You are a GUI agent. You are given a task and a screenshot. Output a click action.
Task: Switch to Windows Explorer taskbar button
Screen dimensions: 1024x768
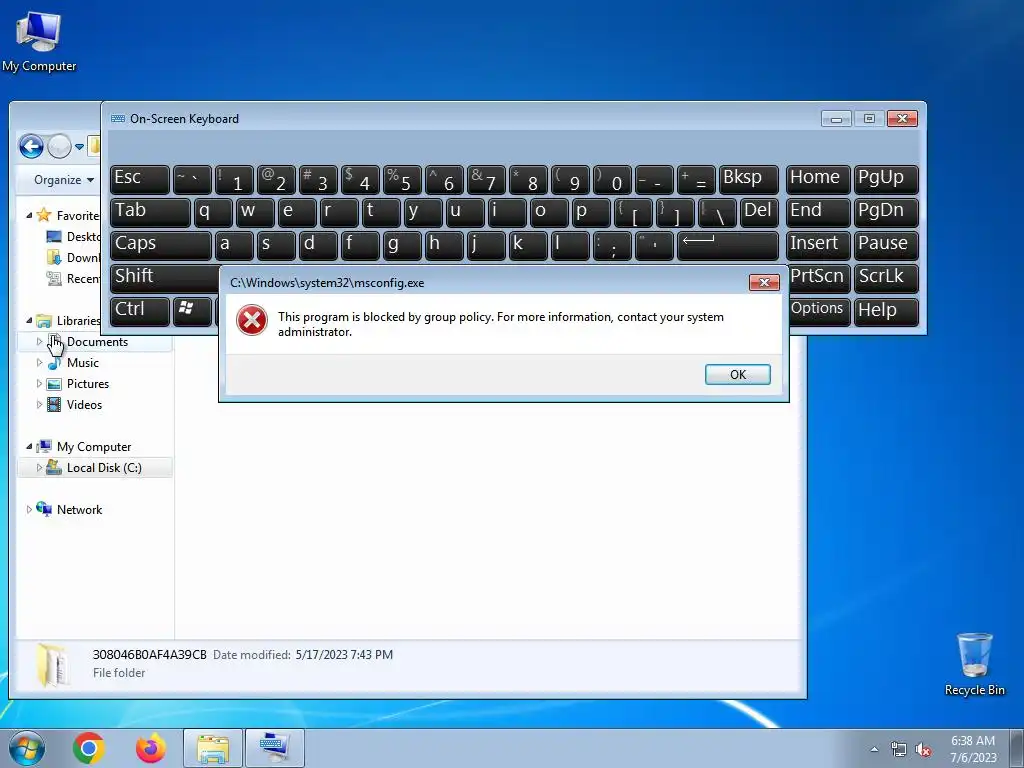pos(212,748)
